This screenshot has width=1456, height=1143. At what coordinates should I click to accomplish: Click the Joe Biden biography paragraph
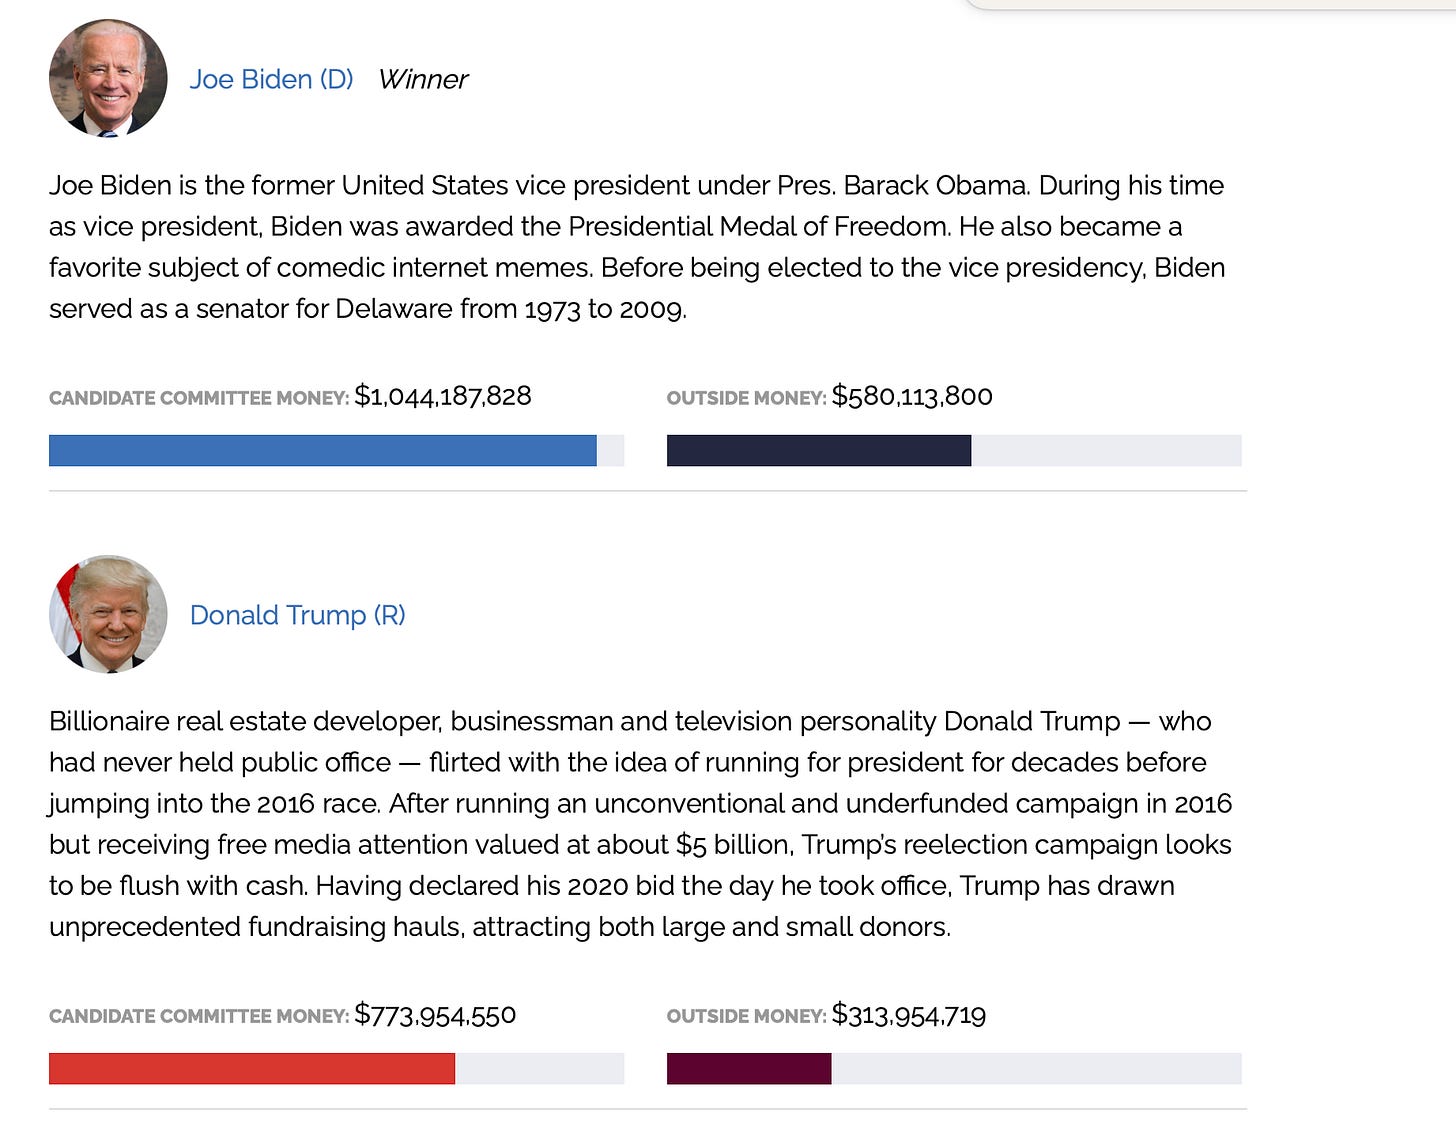pos(637,247)
